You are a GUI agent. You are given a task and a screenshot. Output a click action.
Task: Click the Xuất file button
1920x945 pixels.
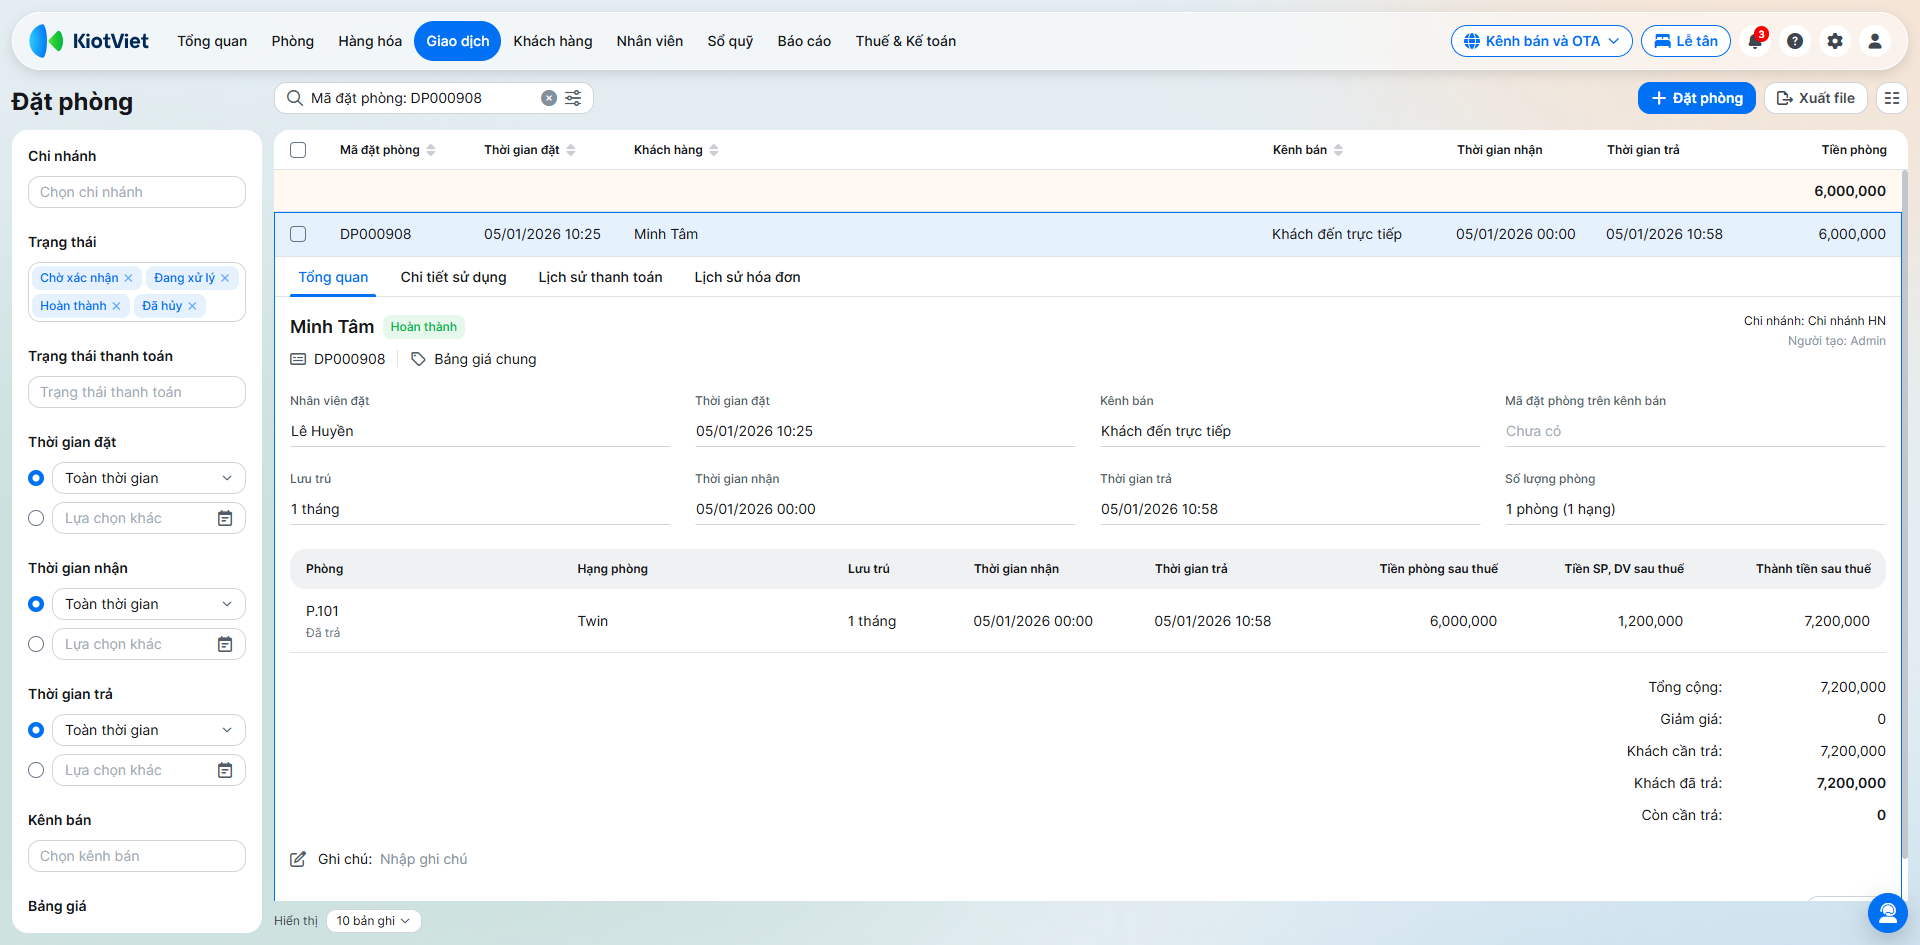tap(1816, 98)
